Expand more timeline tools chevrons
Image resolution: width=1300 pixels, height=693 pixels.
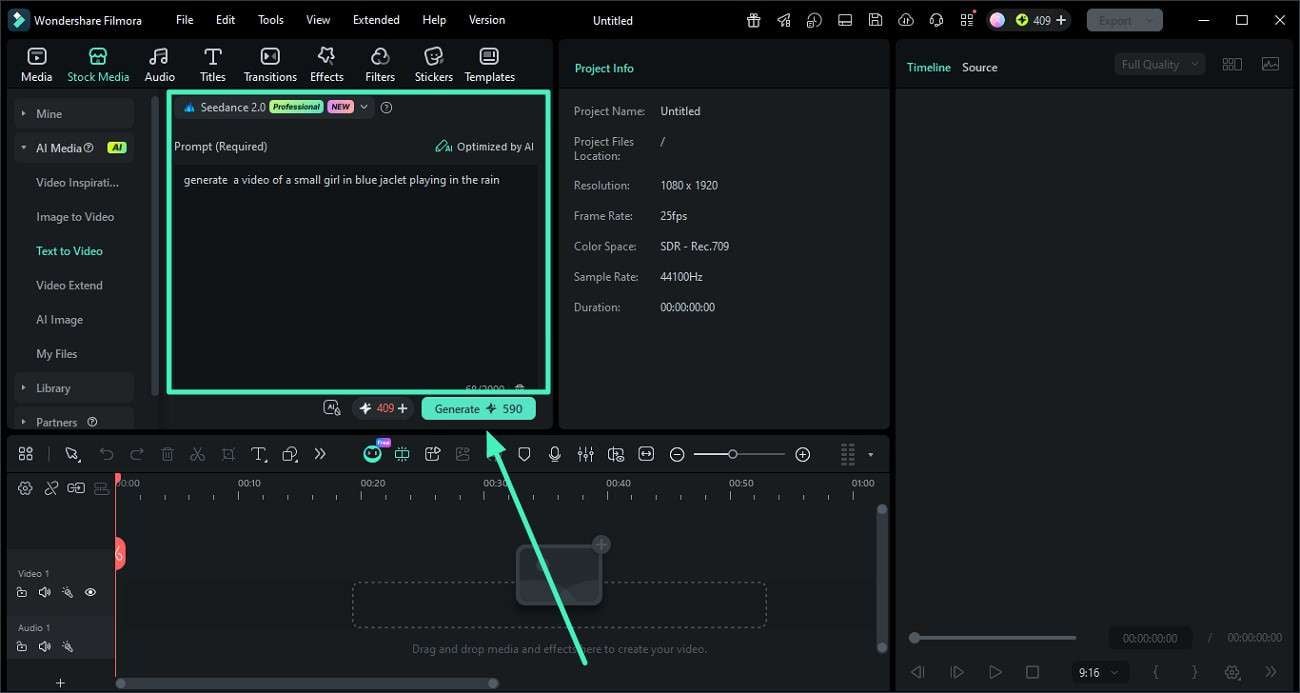[x=320, y=454]
